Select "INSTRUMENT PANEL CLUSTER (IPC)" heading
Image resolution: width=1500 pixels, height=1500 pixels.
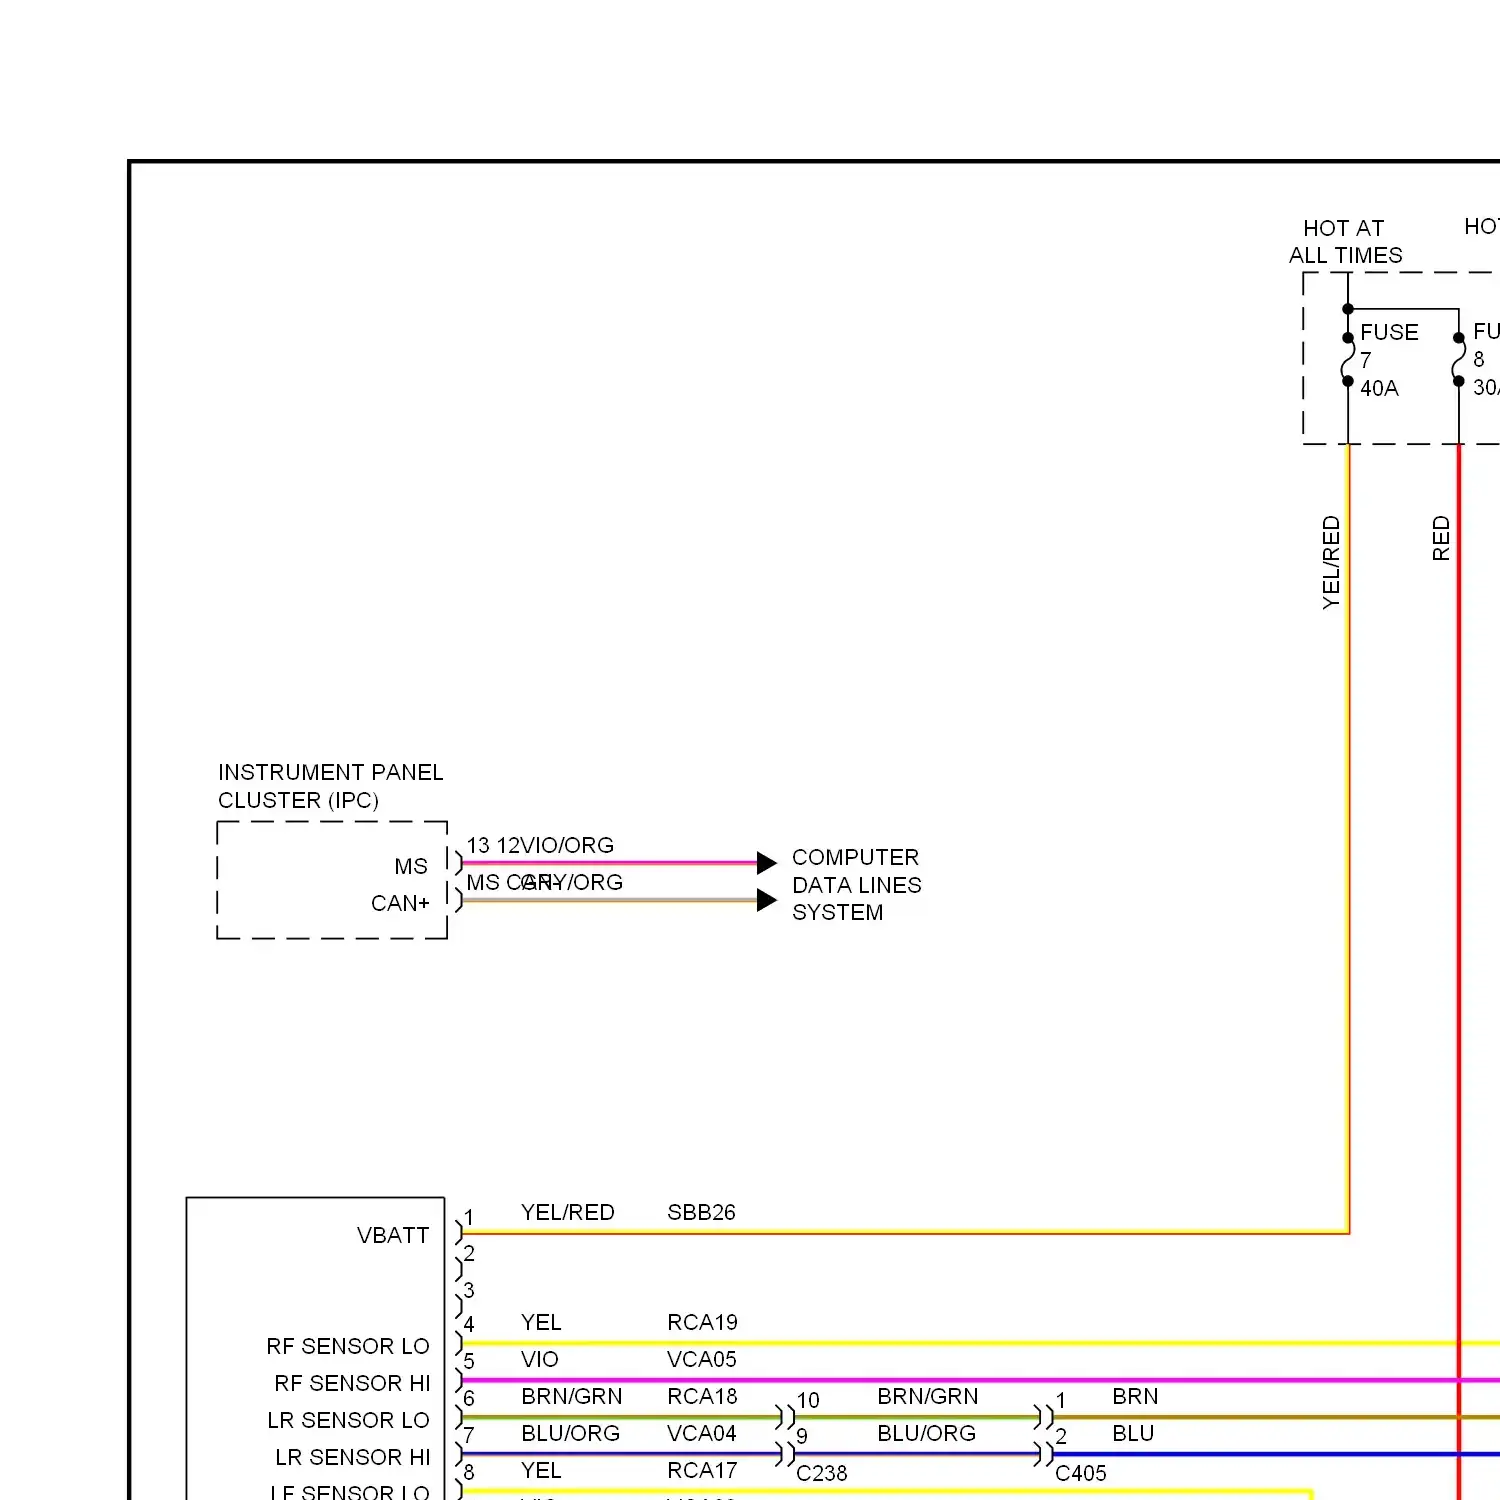tap(331, 786)
